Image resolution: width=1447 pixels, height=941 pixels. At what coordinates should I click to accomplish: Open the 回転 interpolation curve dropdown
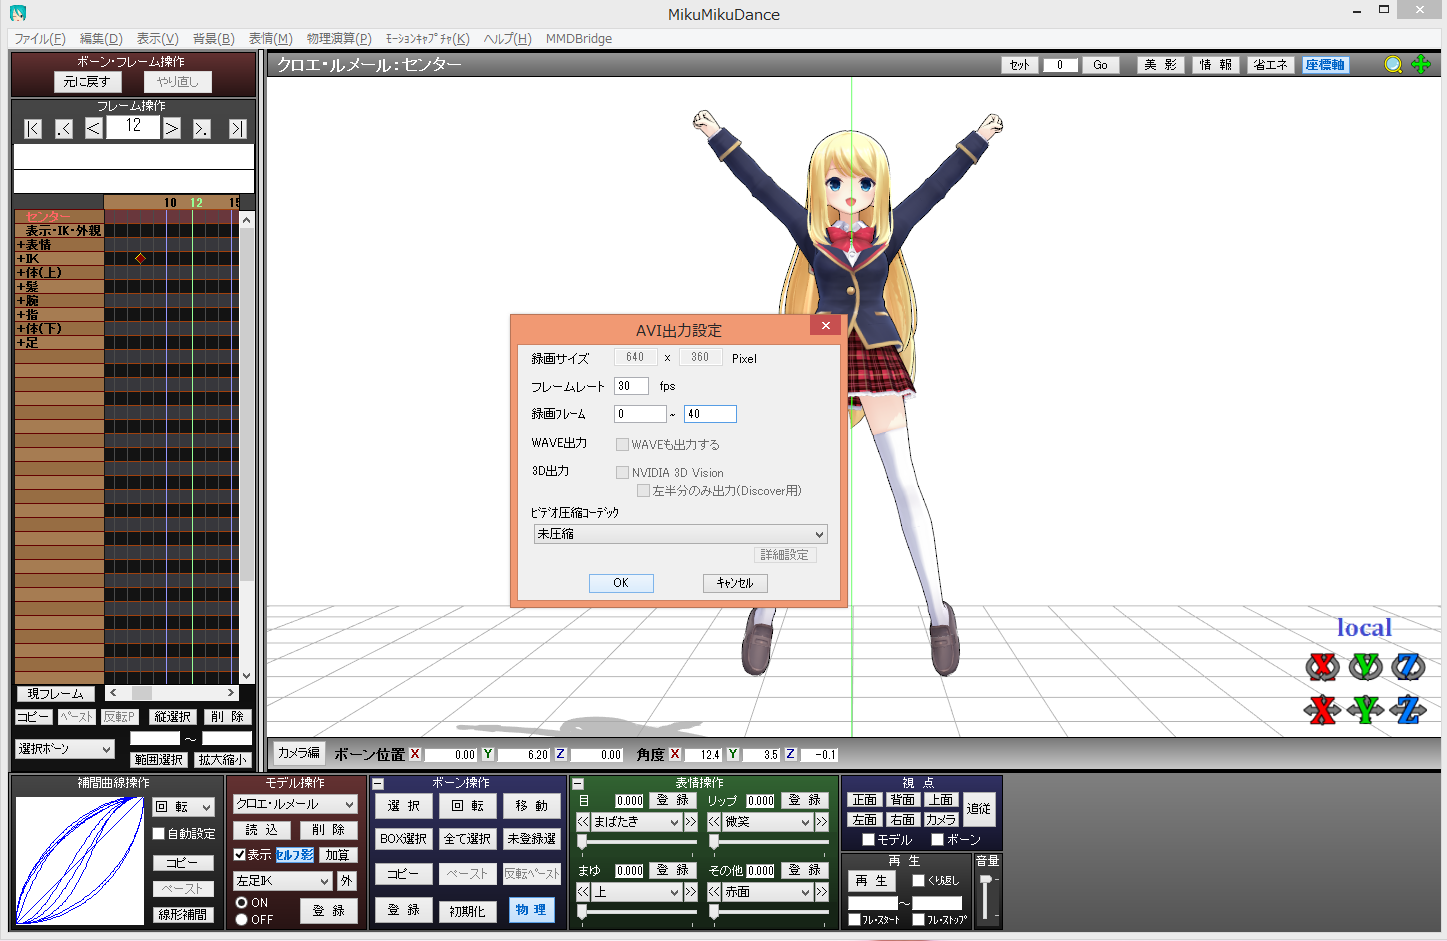[x=183, y=807]
